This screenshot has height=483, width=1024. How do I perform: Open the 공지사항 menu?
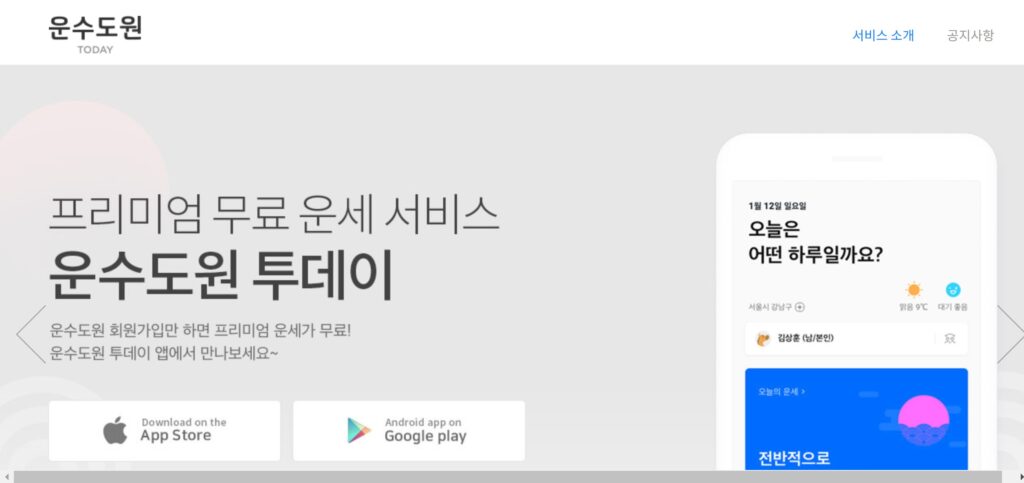(x=970, y=35)
